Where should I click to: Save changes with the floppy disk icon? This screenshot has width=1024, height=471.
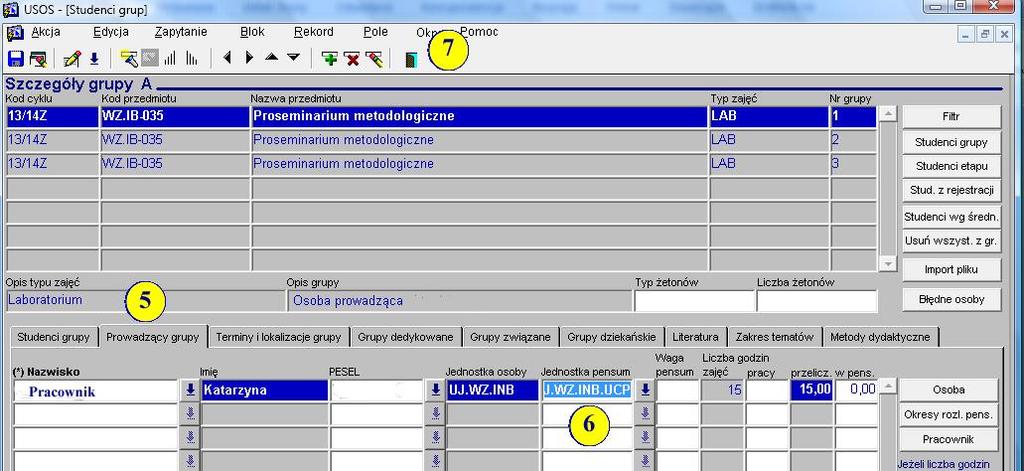16,59
